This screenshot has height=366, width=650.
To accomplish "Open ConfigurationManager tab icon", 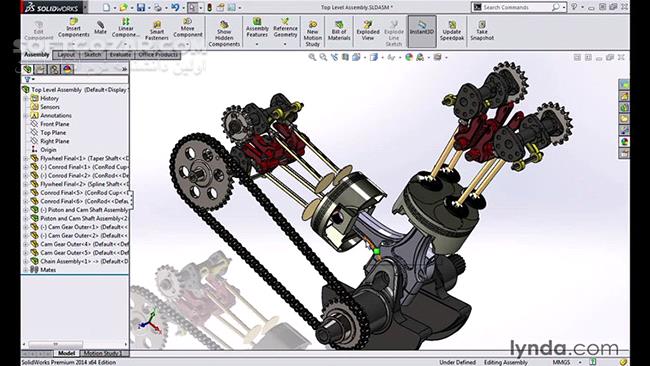I will tap(54, 69).
